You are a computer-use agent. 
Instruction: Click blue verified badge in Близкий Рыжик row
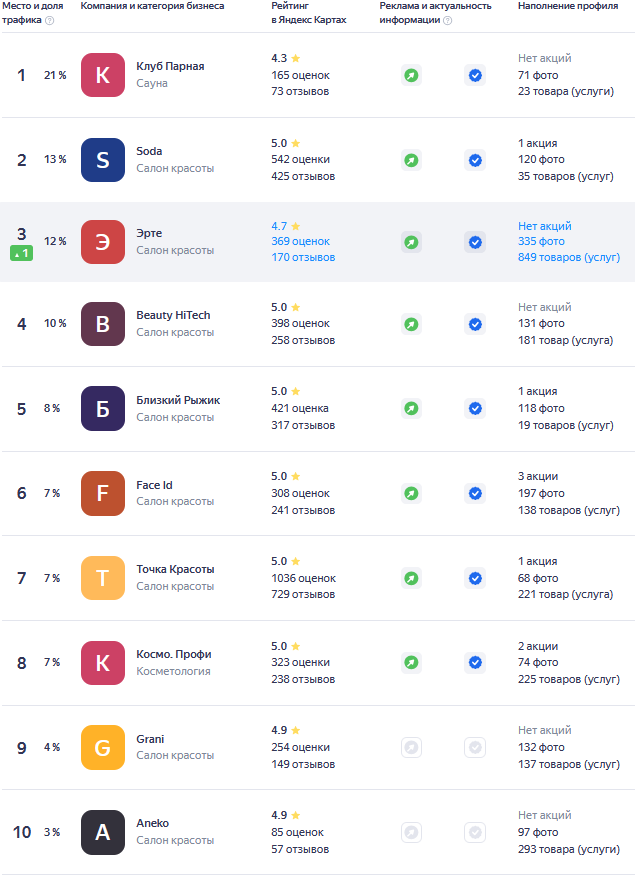click(x=475, y=408)
